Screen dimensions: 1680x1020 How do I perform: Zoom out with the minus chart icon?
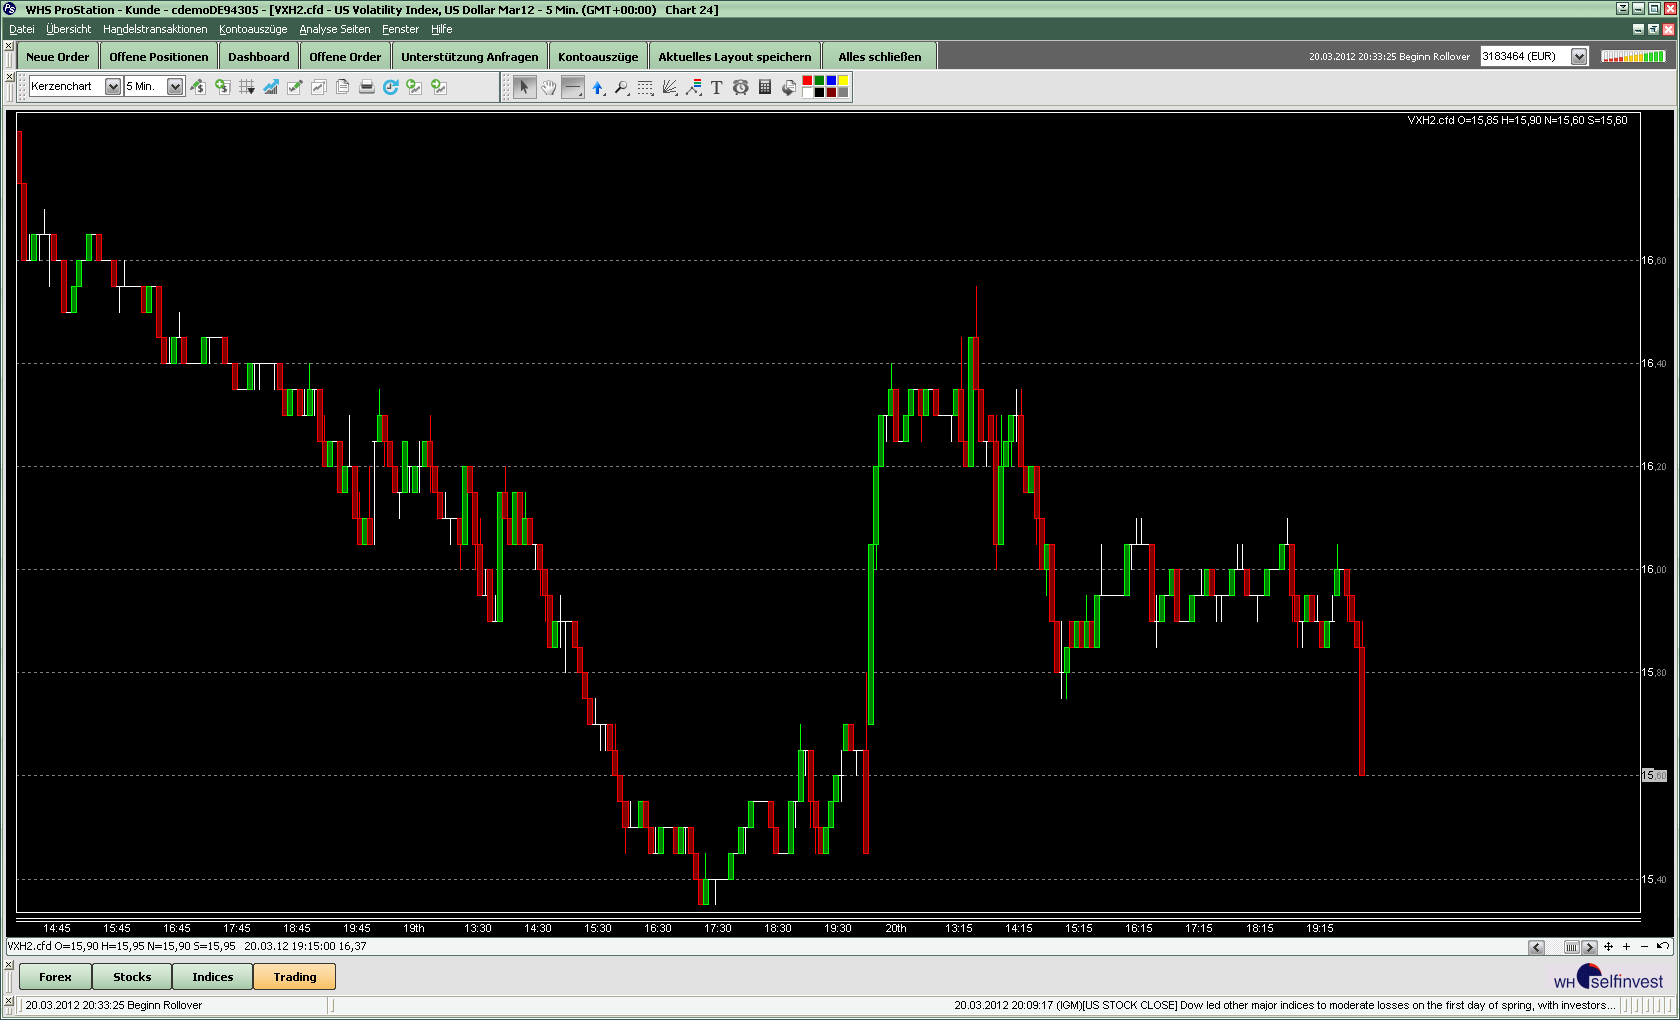point(1644,946)
